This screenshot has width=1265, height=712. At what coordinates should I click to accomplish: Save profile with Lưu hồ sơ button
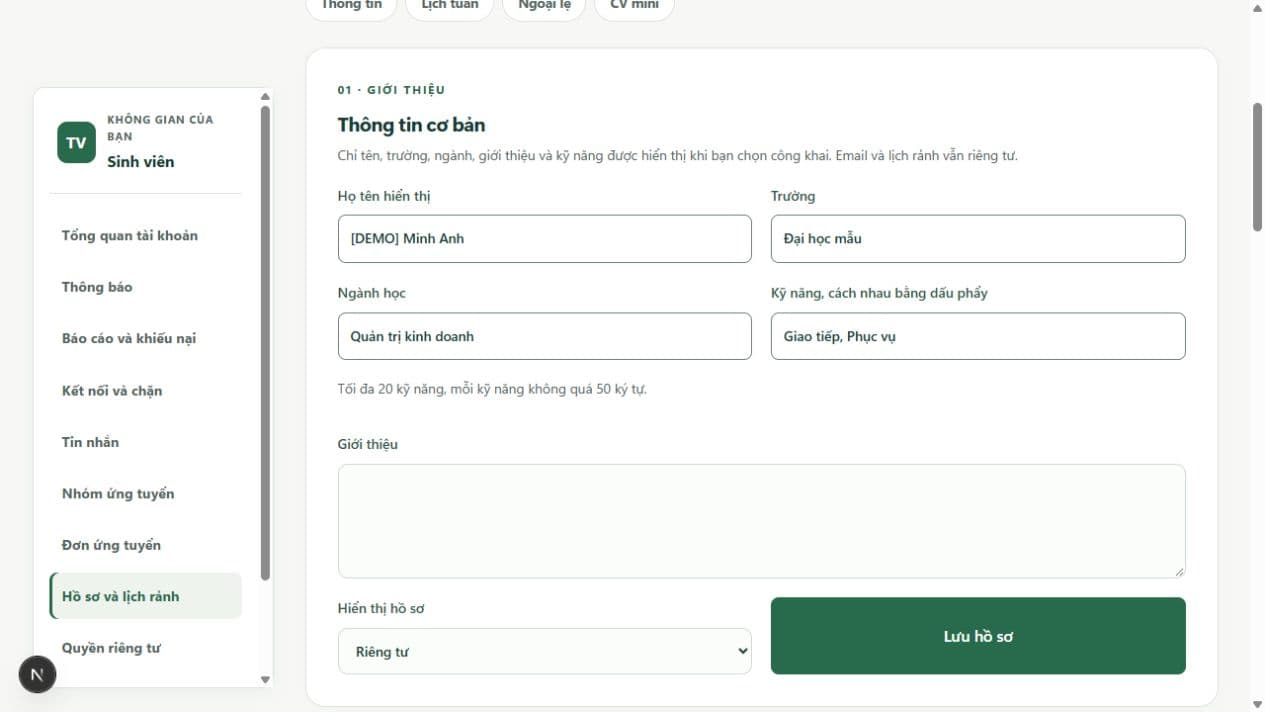[978, 636]
